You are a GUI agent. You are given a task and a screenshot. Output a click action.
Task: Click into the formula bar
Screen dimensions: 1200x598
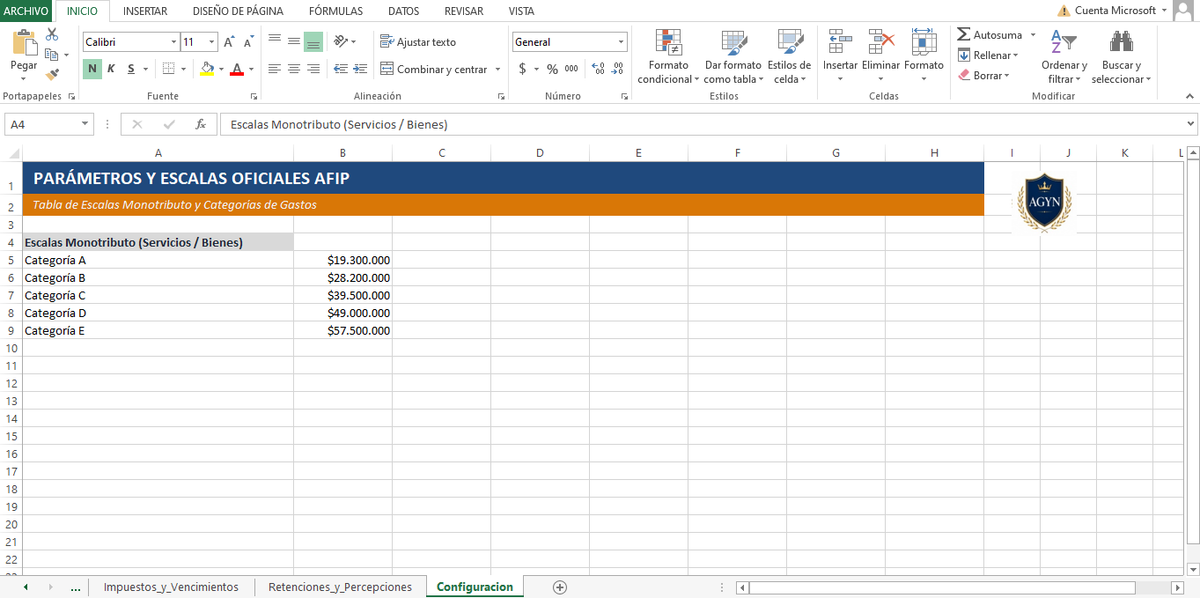pyautogui.click(x=708, y=124)
